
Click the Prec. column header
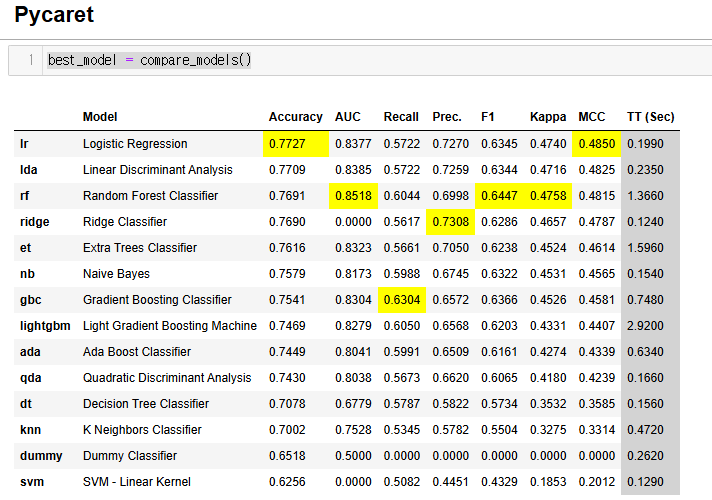447,117
